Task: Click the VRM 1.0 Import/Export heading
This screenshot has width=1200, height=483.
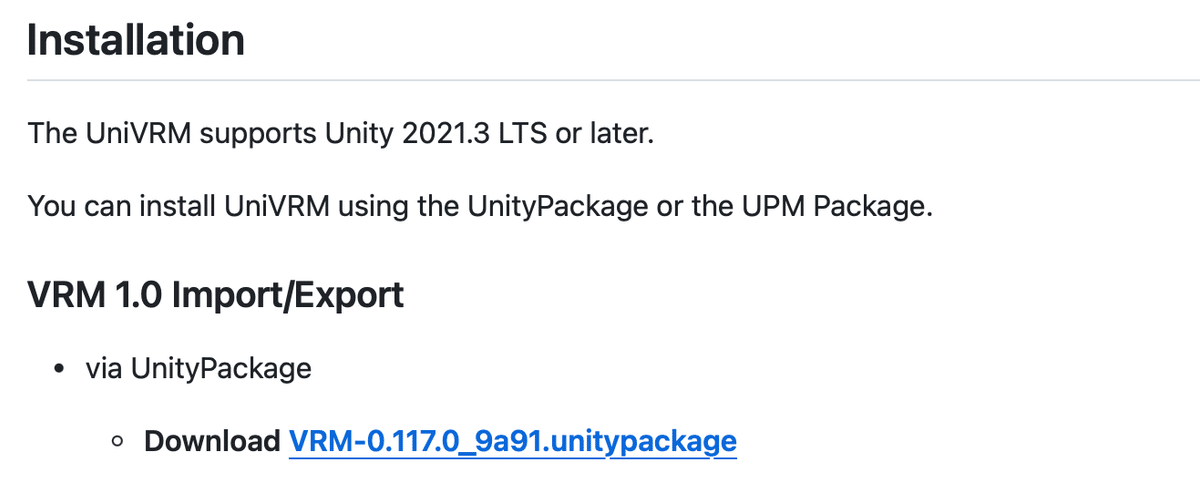Action: pyautogui.click(x=215, y=295)
